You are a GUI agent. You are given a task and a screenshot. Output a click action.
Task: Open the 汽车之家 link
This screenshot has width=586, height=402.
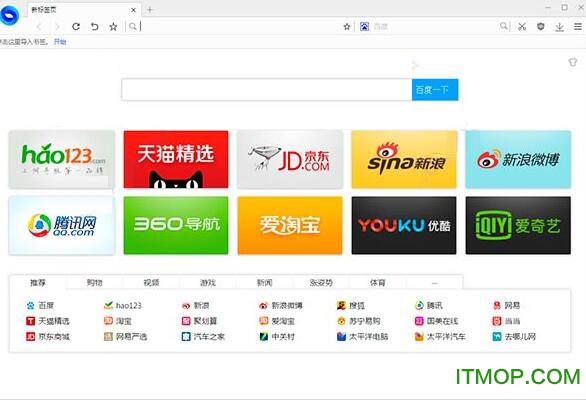coord(203,337)
